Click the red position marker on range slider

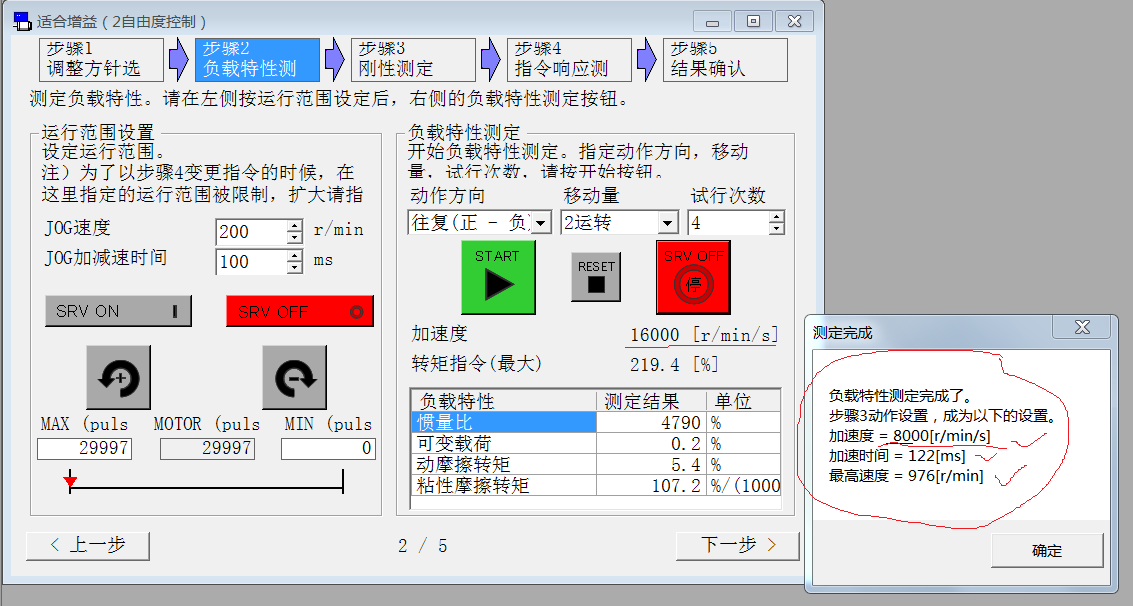[70, 483]
